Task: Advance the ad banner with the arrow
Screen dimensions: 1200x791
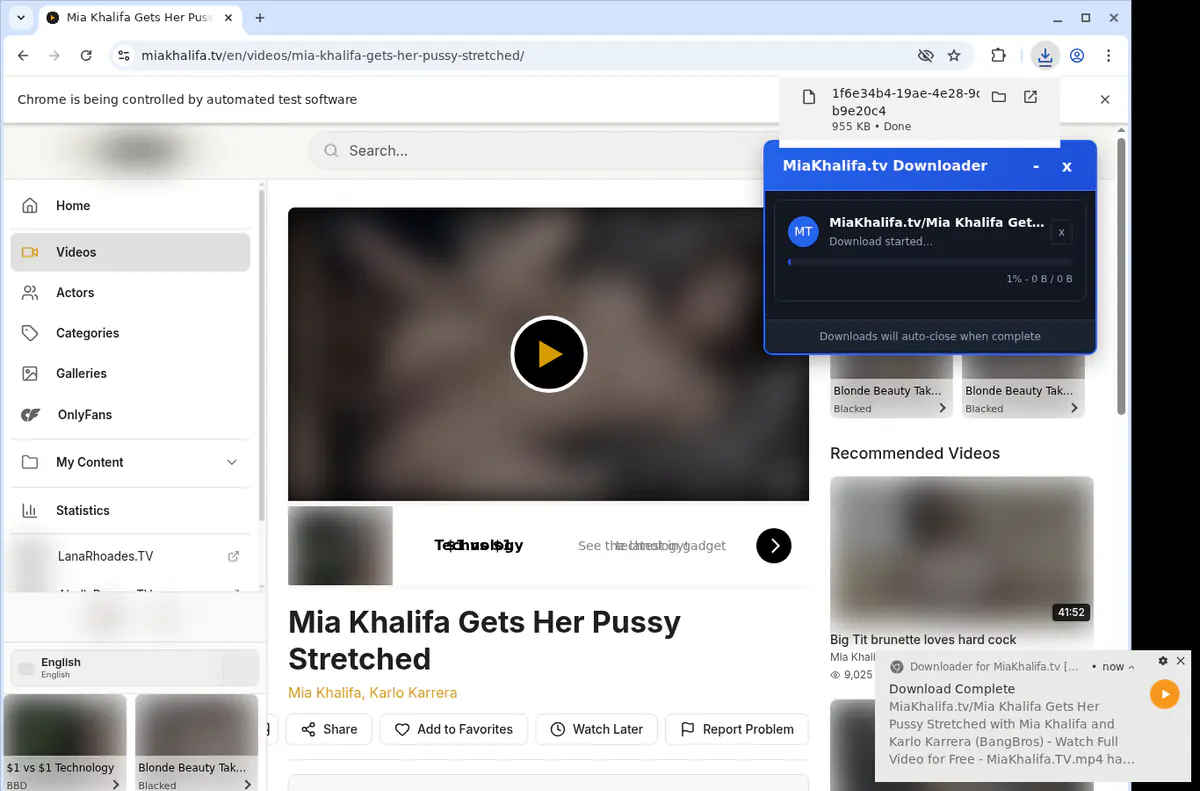Action: pyautogui.click(x=773, y=545)
